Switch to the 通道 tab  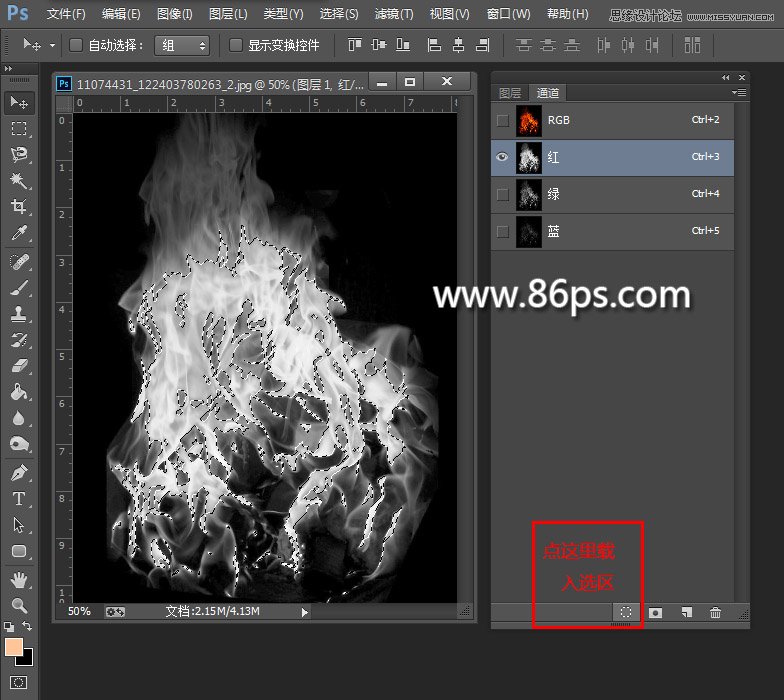click(x=548, y=93)
